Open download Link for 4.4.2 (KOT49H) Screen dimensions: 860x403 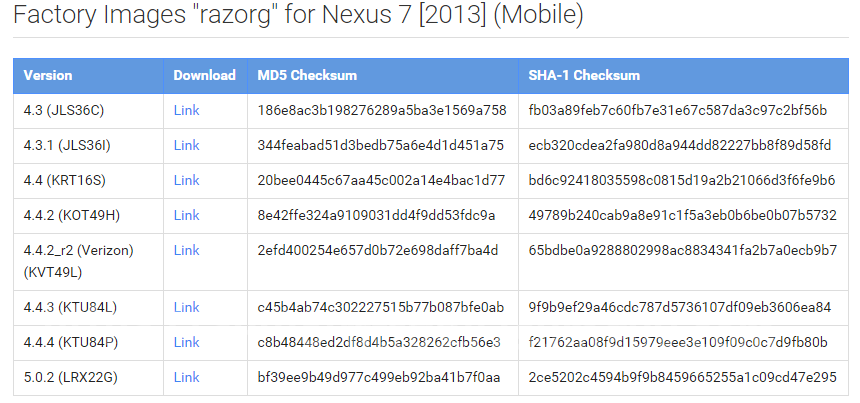click(x=186, y=215)
